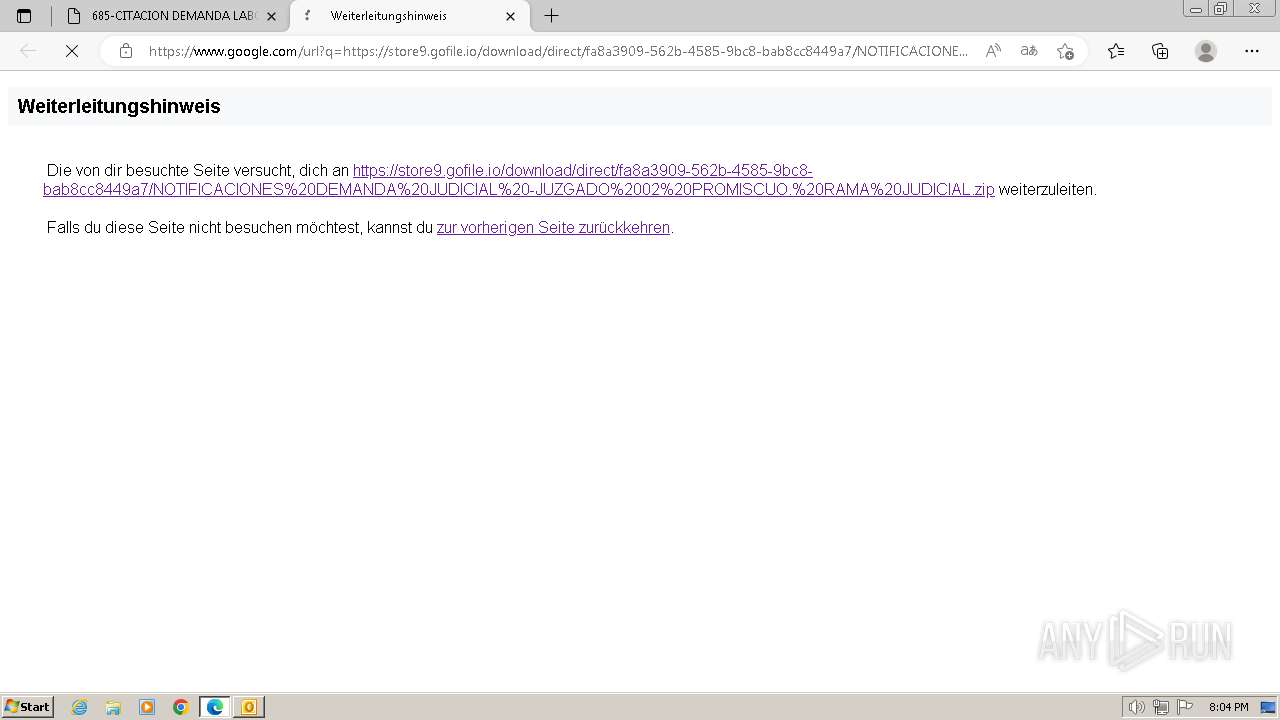Open Settings and more menu
Screen dimensions: 1280x720
[x=1252, y=51]
